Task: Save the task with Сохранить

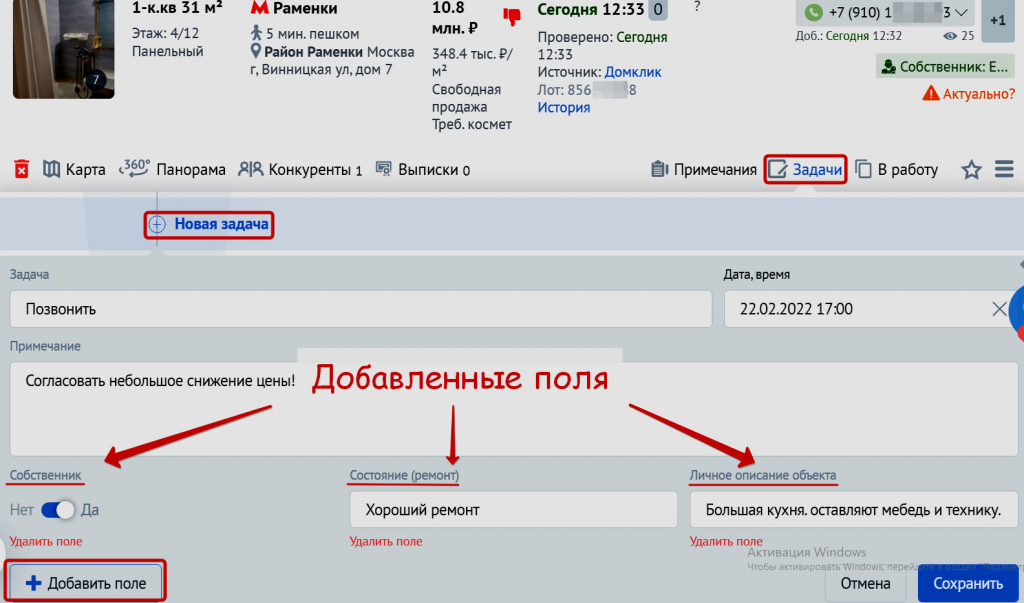Action: pos(967,584)
